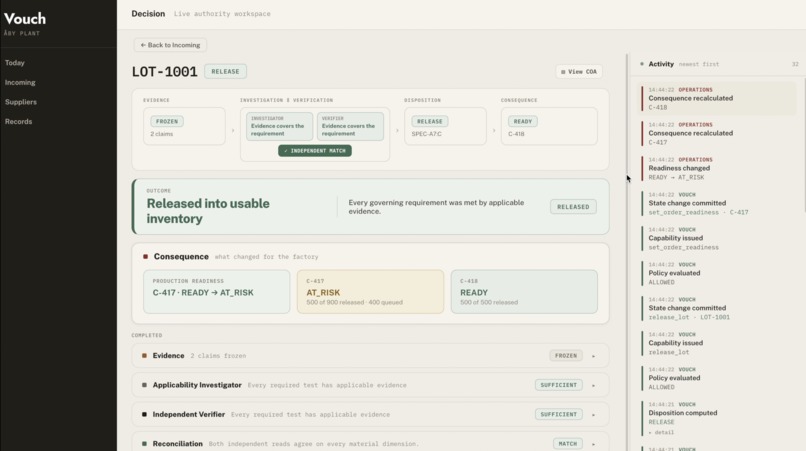Image resolution: width=806 pixels, height=451 pixels.
Task: Open the C-417 AT_RISK card
Action: tap(370, 292)
